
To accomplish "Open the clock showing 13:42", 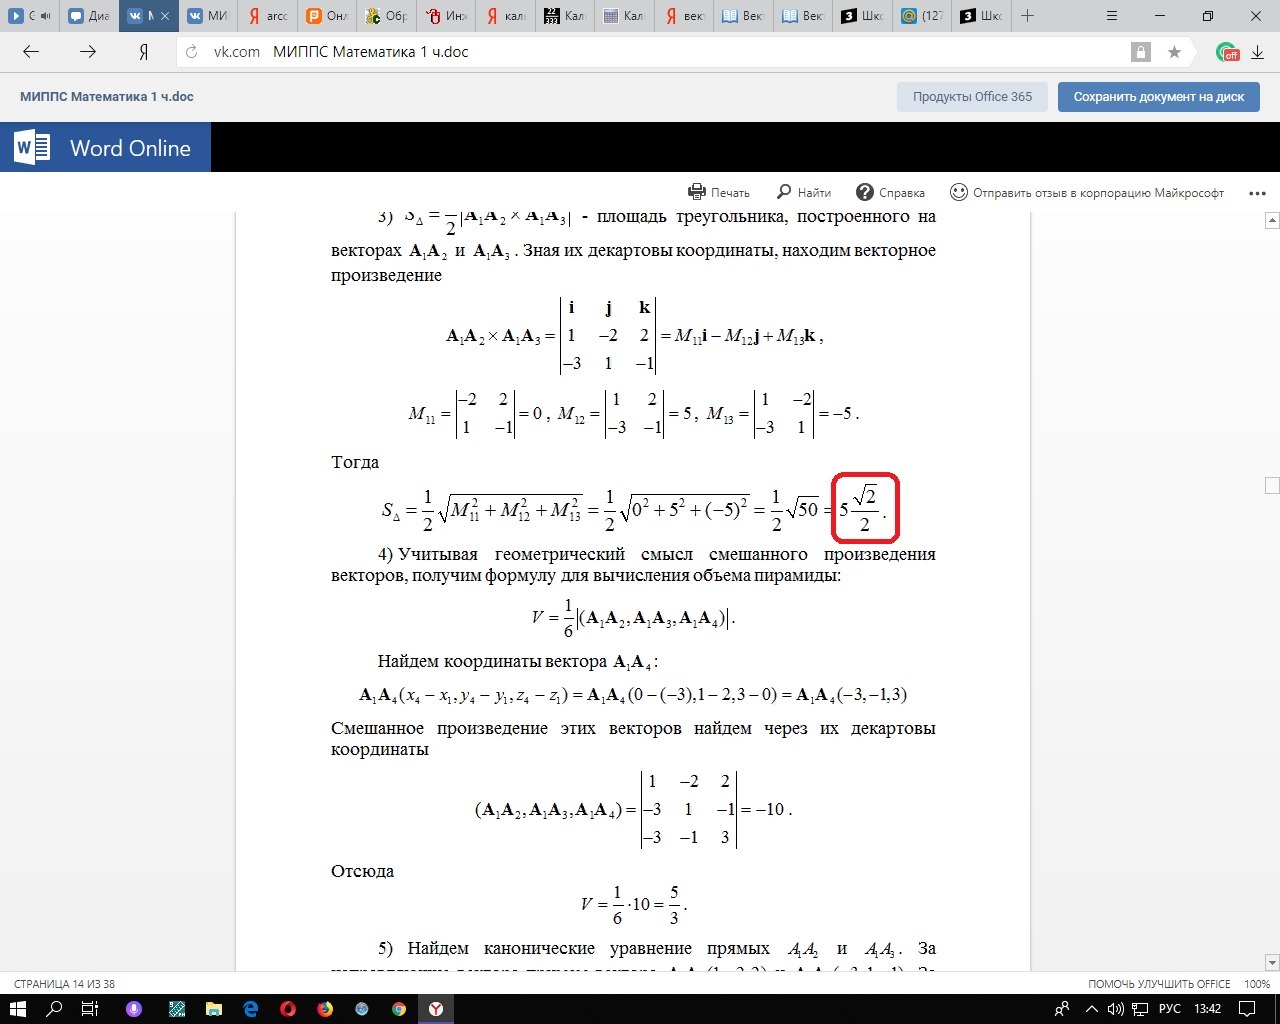I will [x=1207, y=1009].
